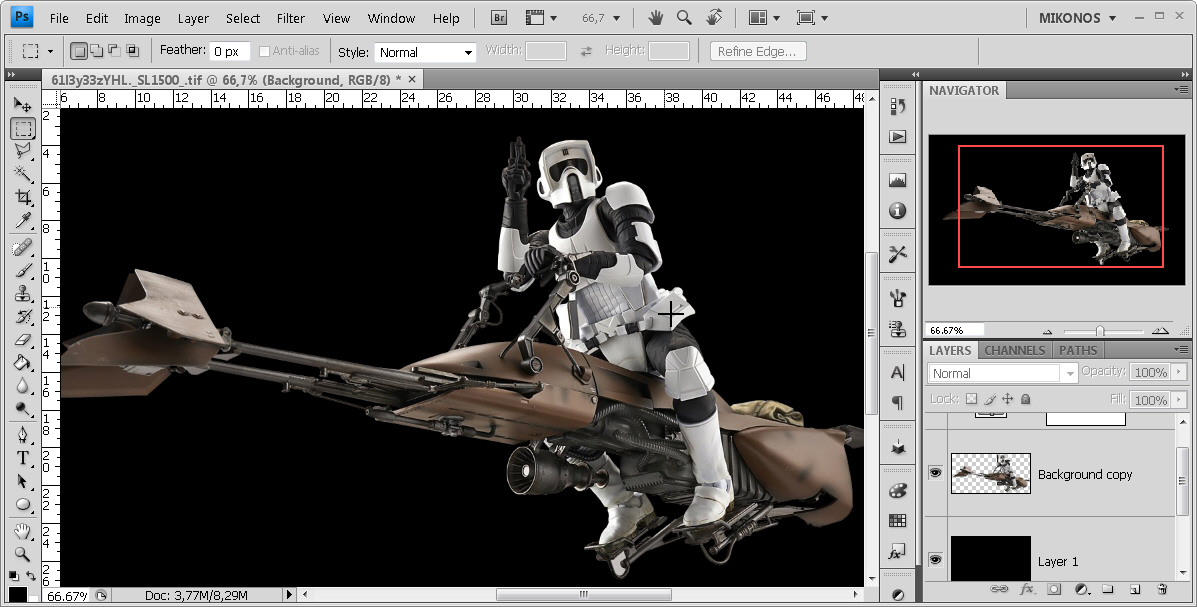Select the Rectangular Marquee tool
1197x607 pixels.
coord(23,128)
